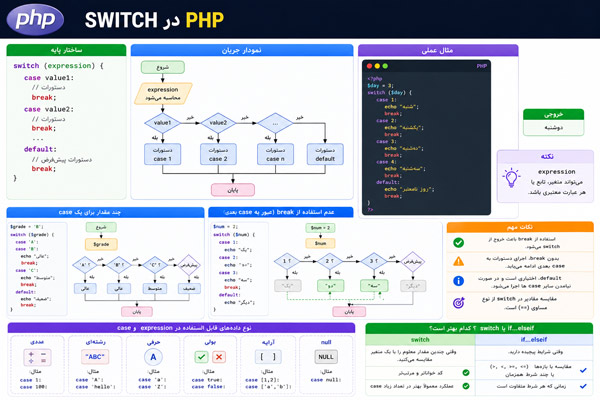Image resolution: width=600 pixels, height=400 pixels.
Task: Click the دستورات default box
Action: (325, 154)
